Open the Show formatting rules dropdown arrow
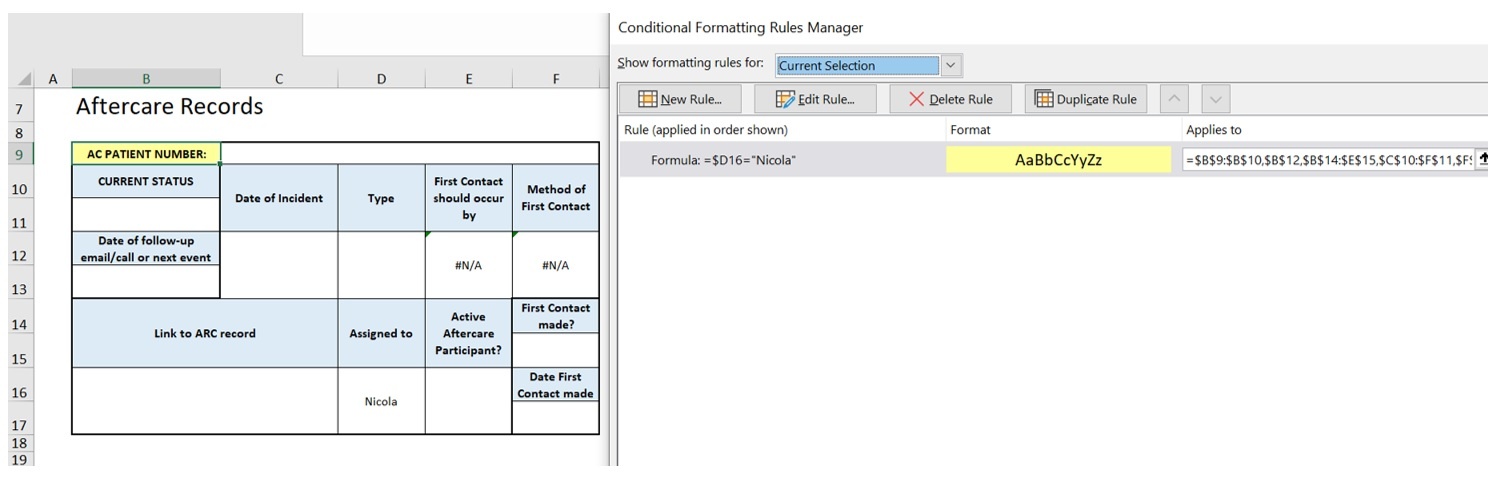The height and width of the screenshot is (477, 1497). click(951, 65)
